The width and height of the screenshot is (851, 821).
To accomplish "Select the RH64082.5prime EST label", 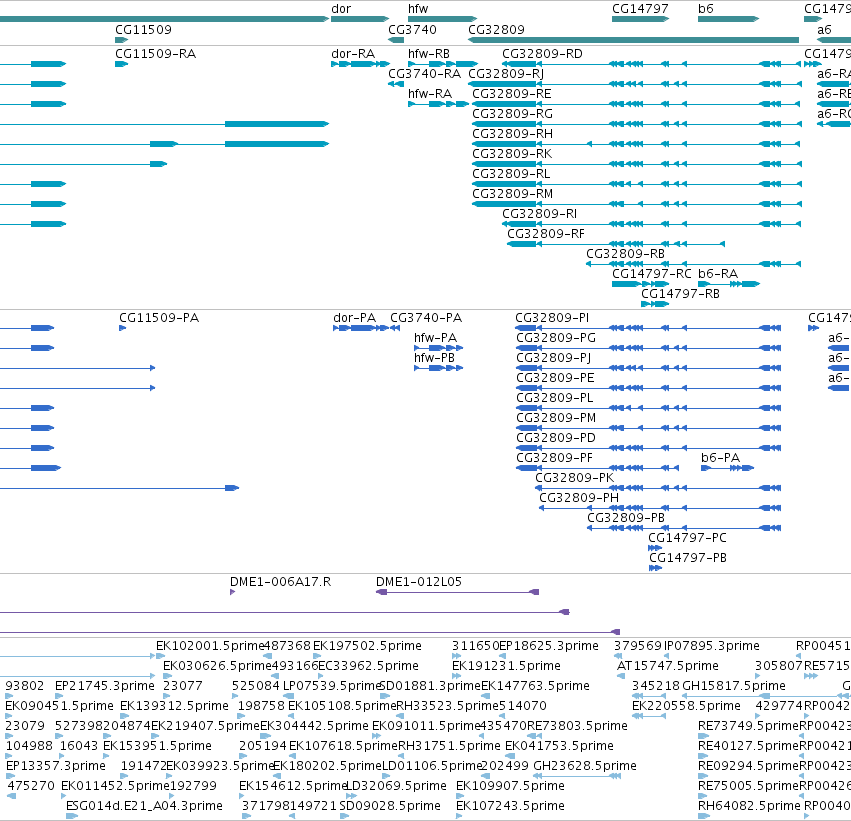I will (749, 806).
